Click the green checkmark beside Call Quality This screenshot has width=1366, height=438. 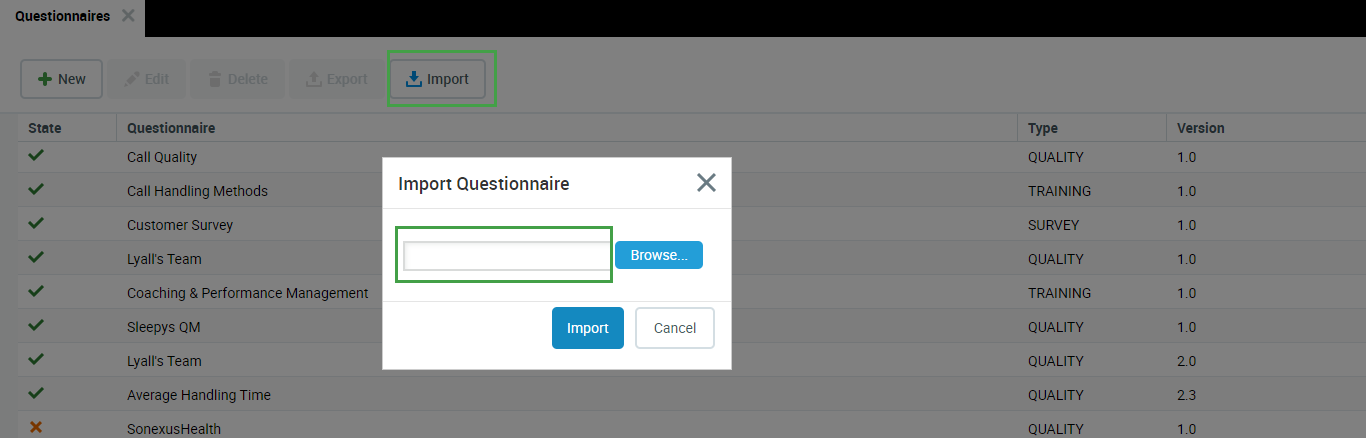click(x=36, y=156)
